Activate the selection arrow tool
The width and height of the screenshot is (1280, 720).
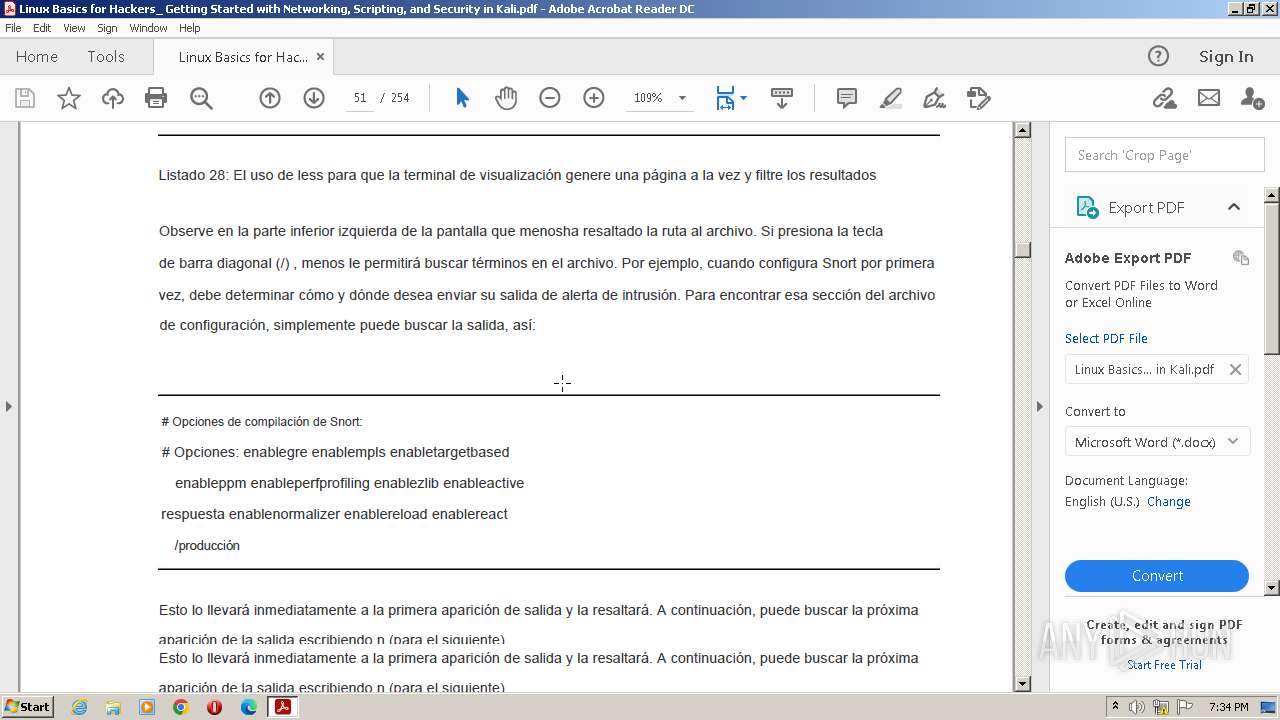coord(462,98)
